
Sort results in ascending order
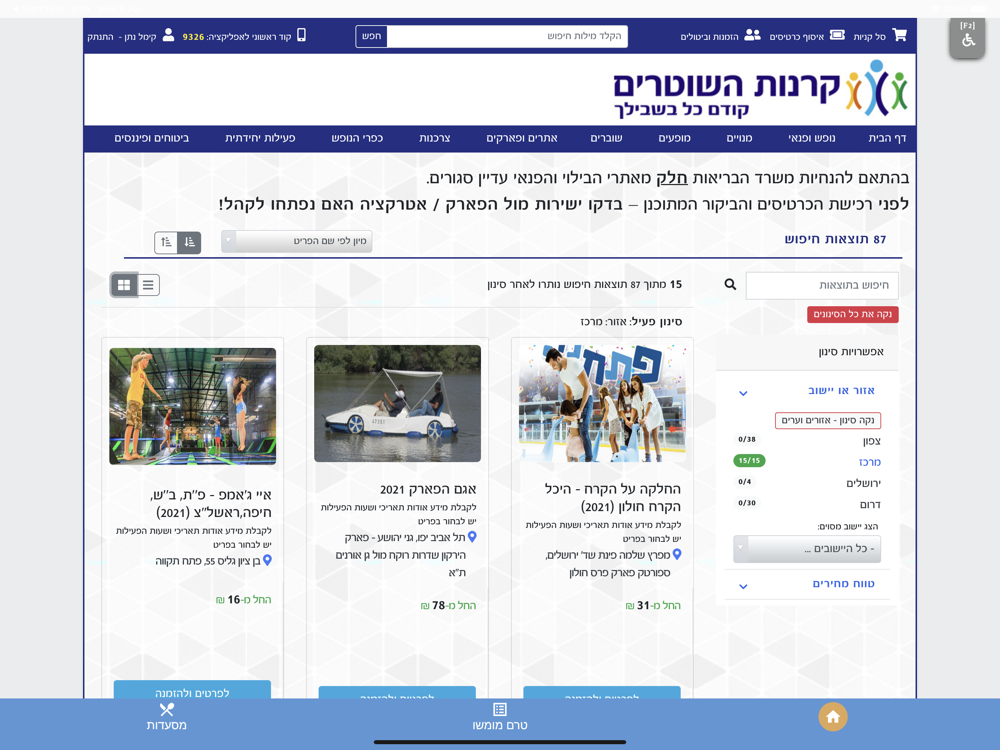coord(166,242)
